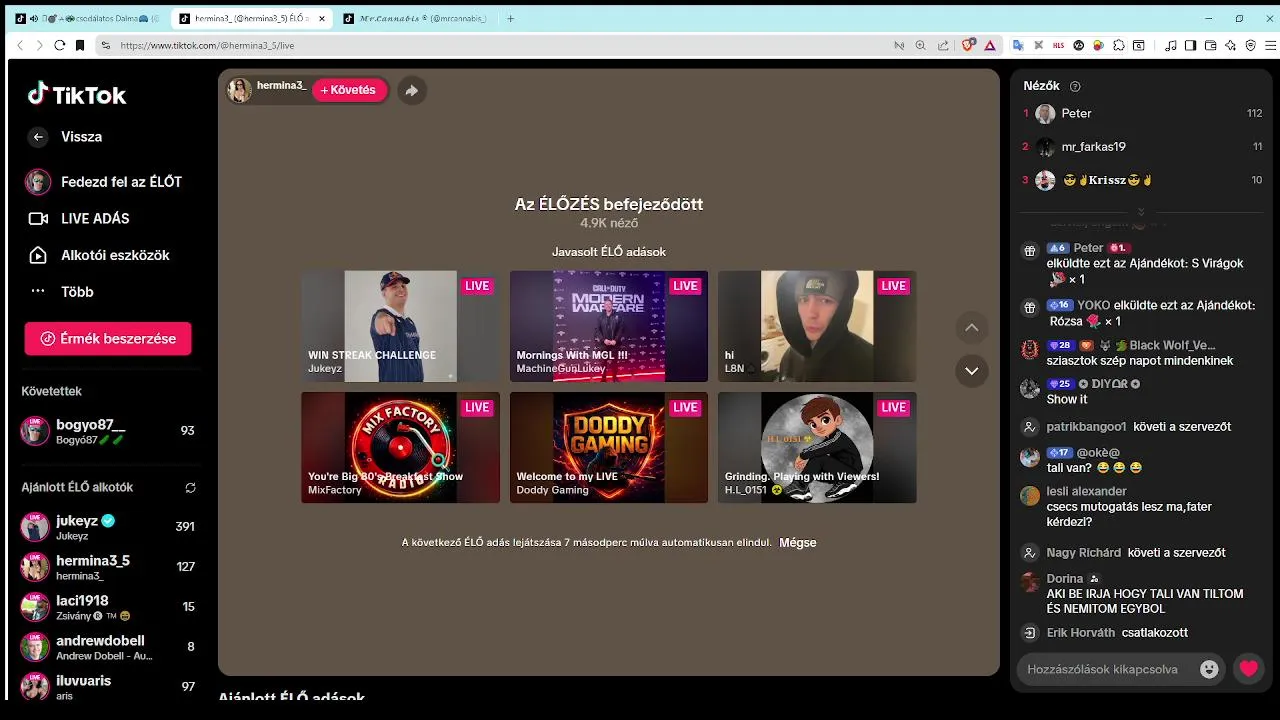Refresh the Ajánlott ÉLŐ alkotók list
Viewport: 1280px width, 720px height.
[x=190, y=488]
